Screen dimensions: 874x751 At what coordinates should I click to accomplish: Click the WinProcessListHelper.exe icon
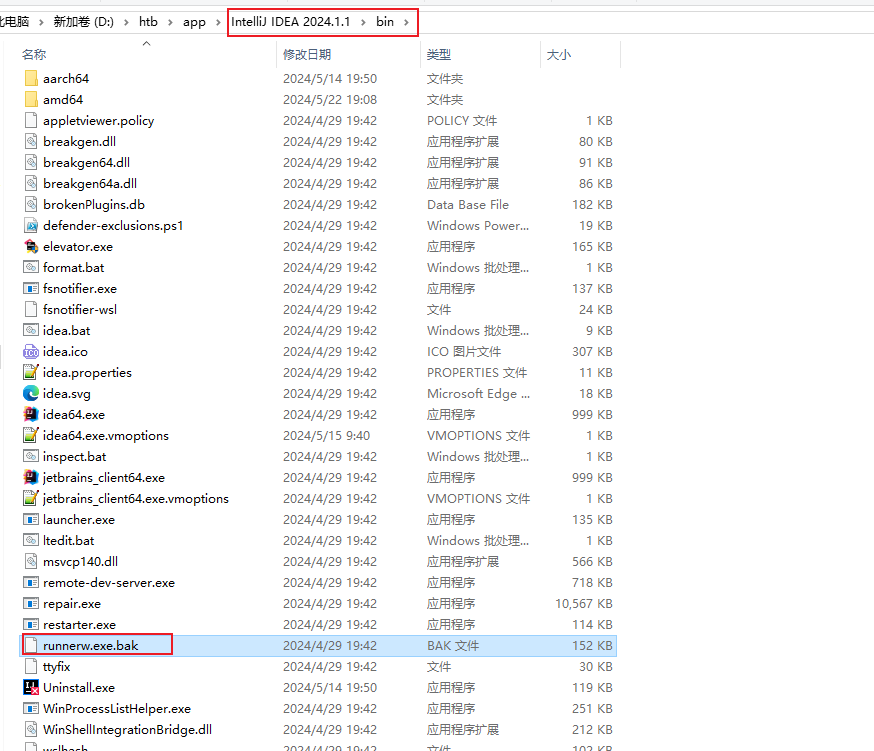pyautogui.click(x=31, y=709)
